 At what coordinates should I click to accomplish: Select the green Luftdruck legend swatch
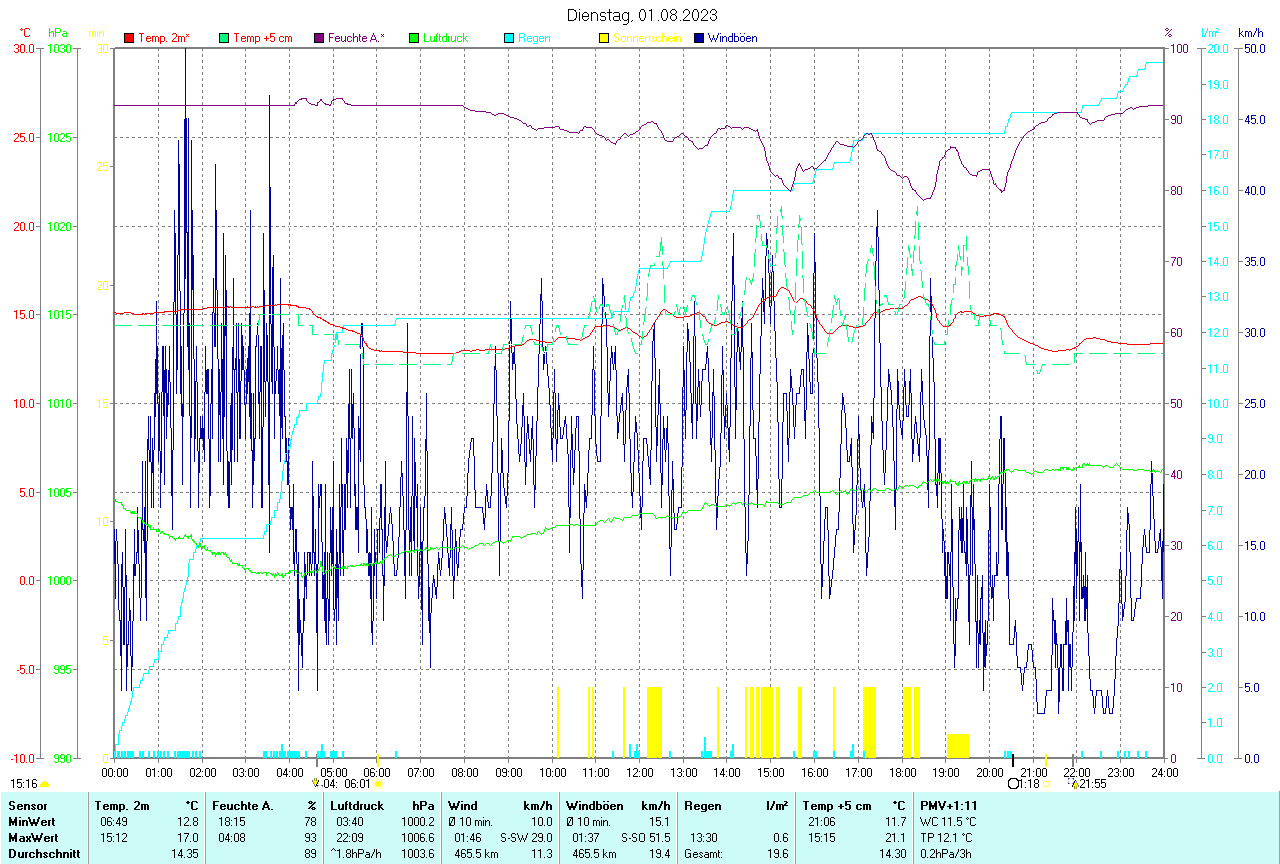click(x=414, y=38)
